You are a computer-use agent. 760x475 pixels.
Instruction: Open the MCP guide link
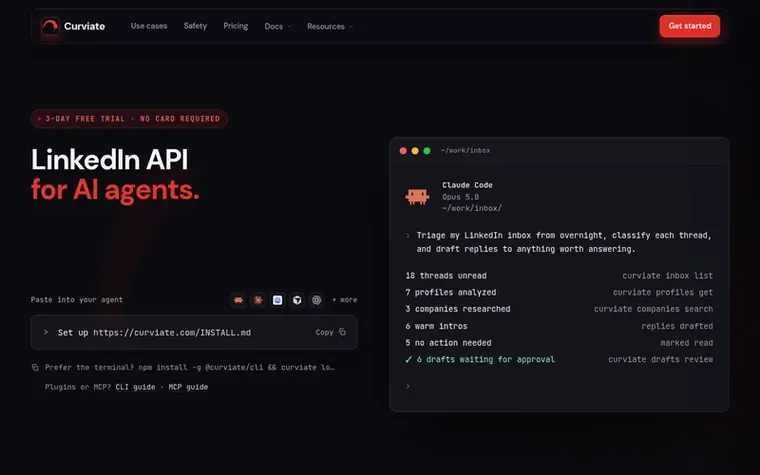pos(188,387)
